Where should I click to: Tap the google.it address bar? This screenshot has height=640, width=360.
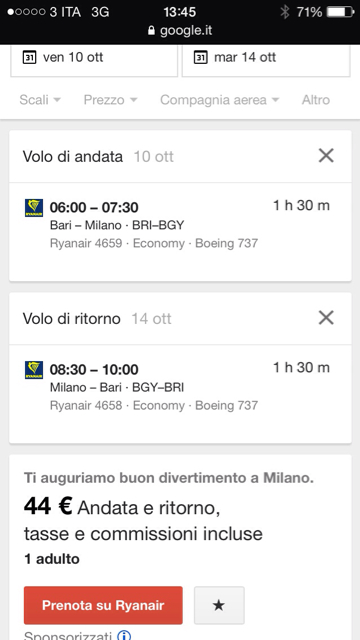tap(180, 31)
